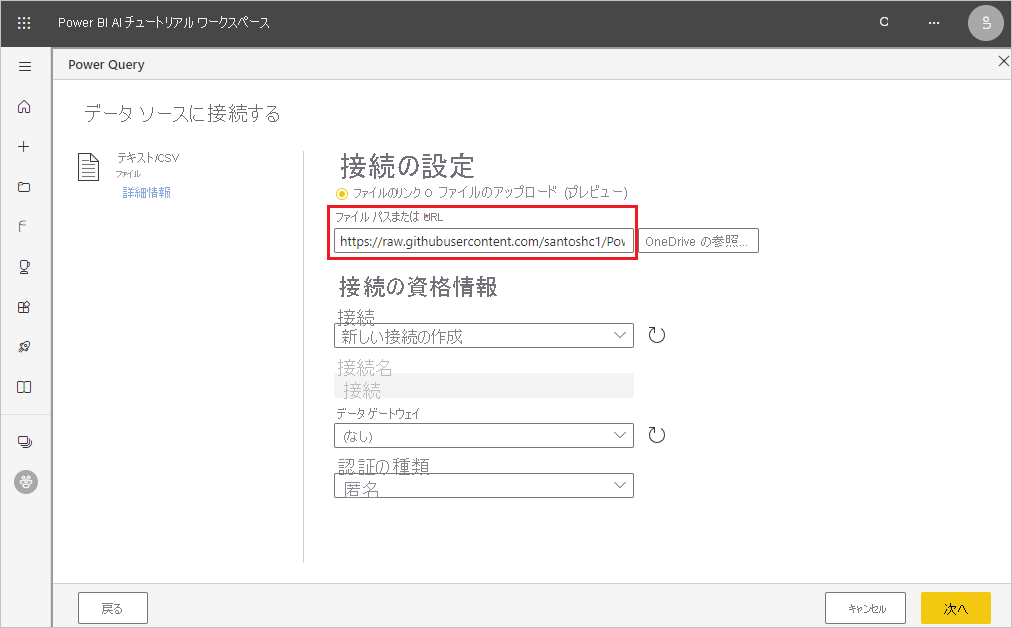The image size is (1012, 628).
Task: Open the Metrics trophy icon
Action: 25,267
